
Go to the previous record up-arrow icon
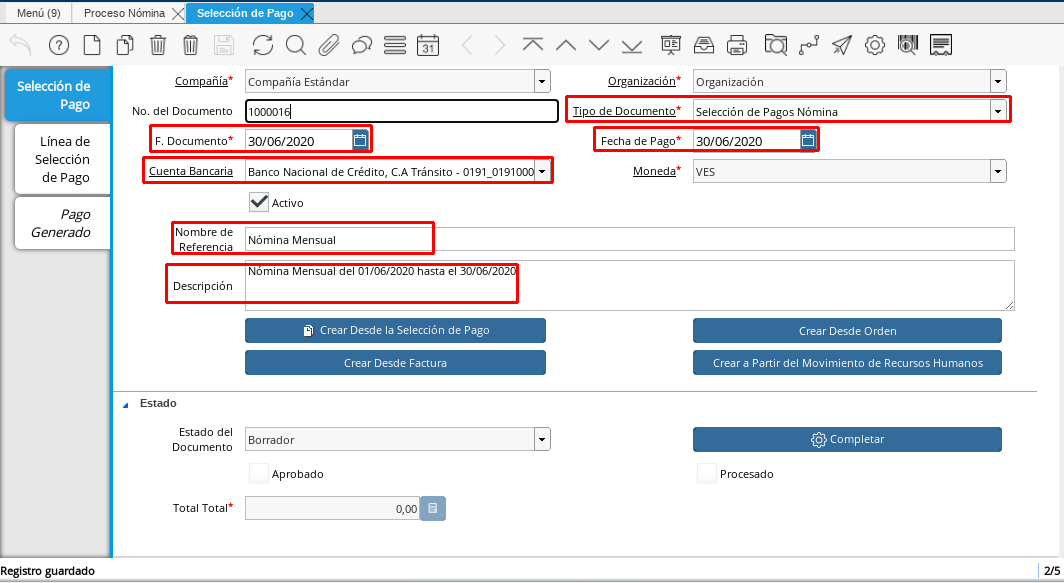pos(566,45)
